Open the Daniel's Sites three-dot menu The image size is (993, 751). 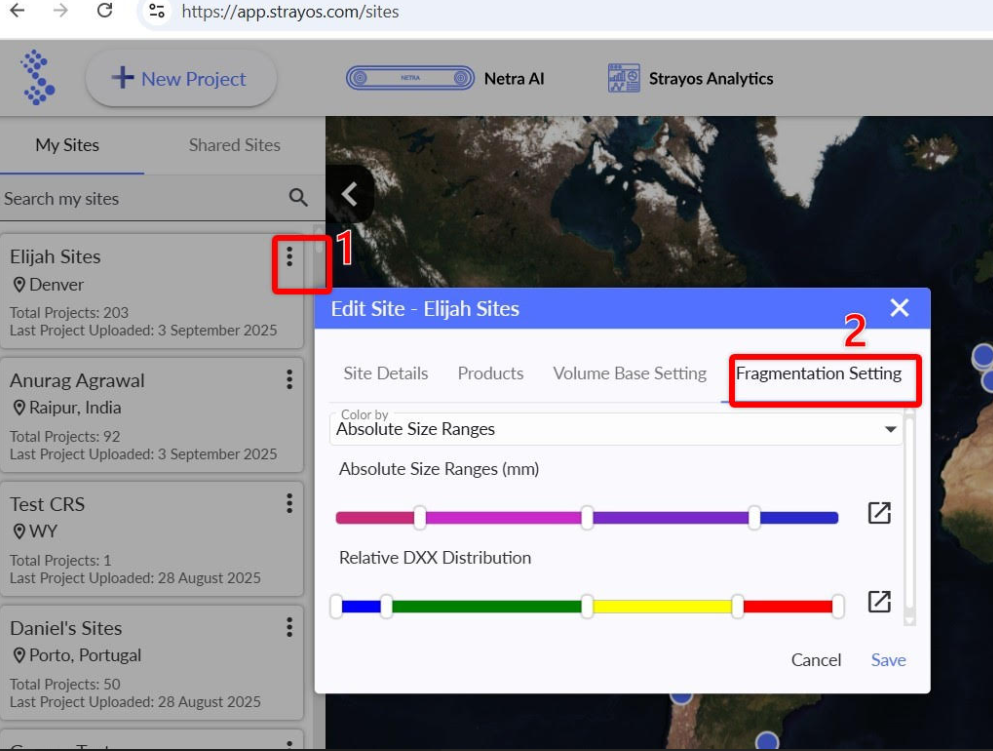click(x=289, y=627)
